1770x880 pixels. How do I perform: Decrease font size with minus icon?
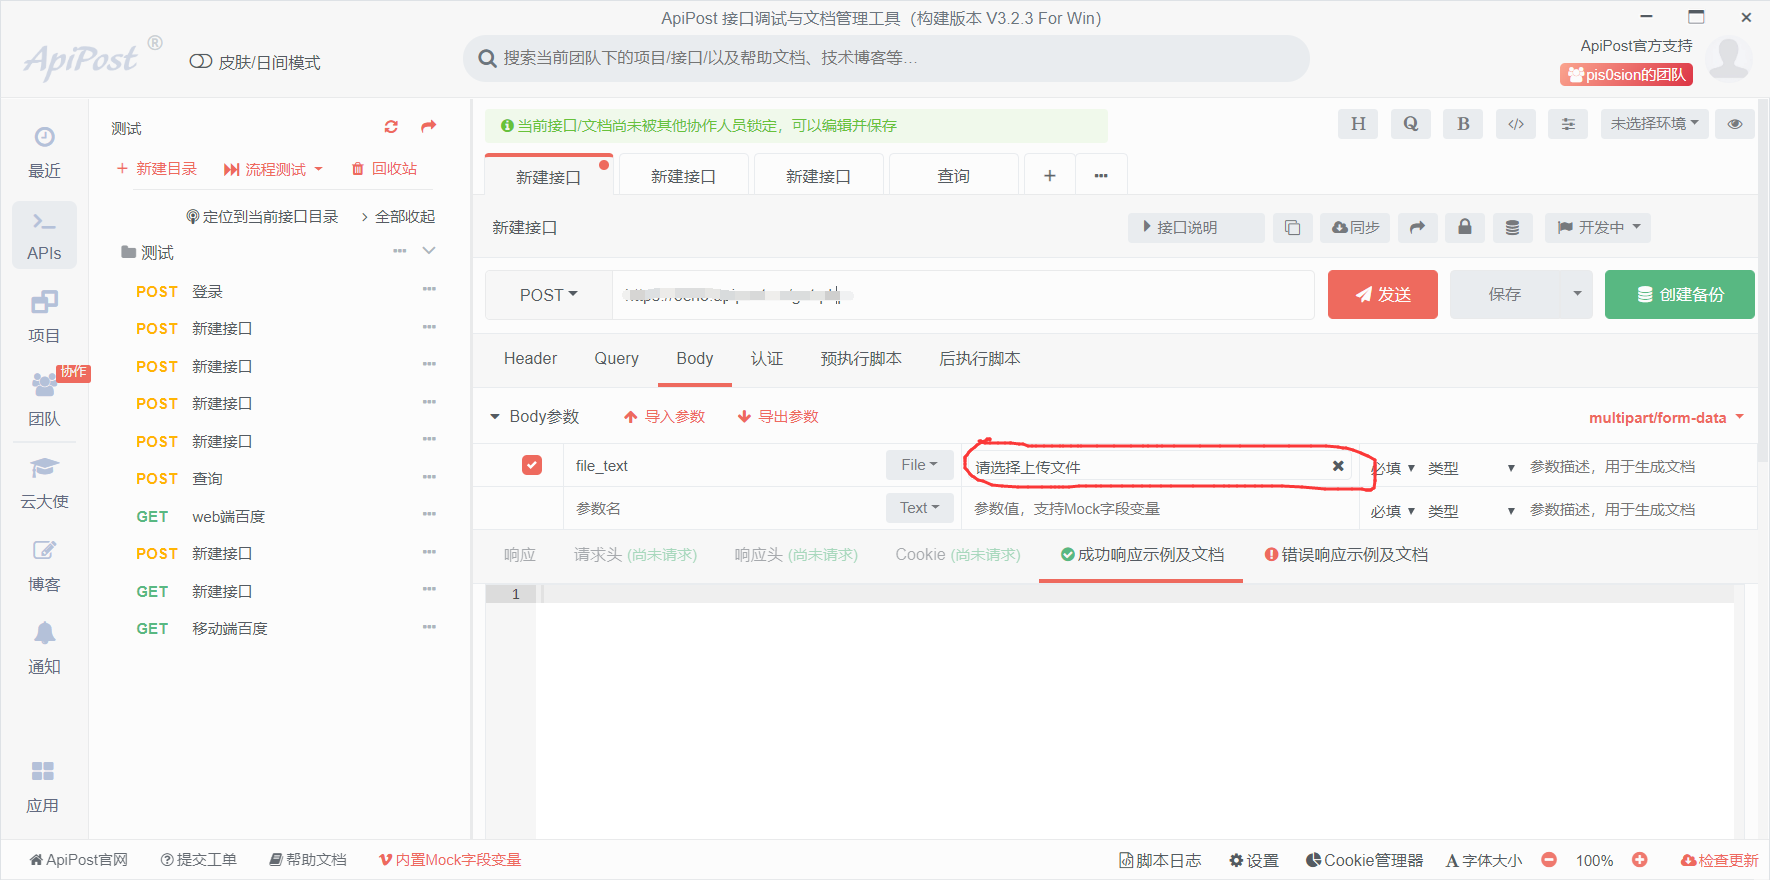pyautogui.click(x=1549, y=860)
